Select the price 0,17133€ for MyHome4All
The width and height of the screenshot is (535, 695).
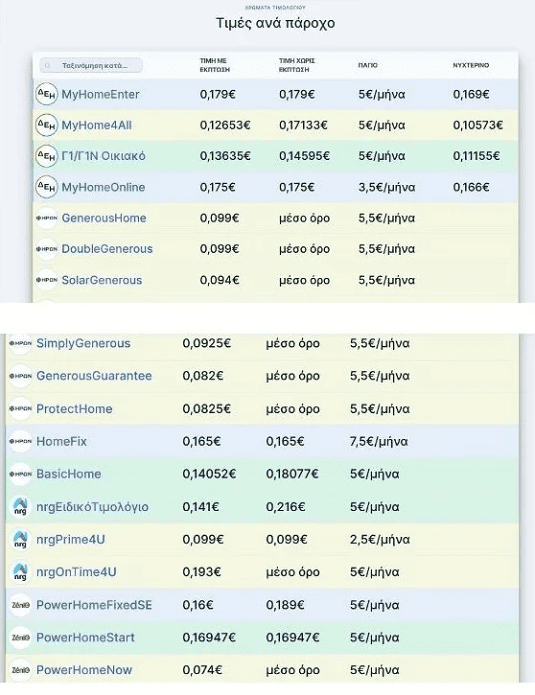click(303, 125)
